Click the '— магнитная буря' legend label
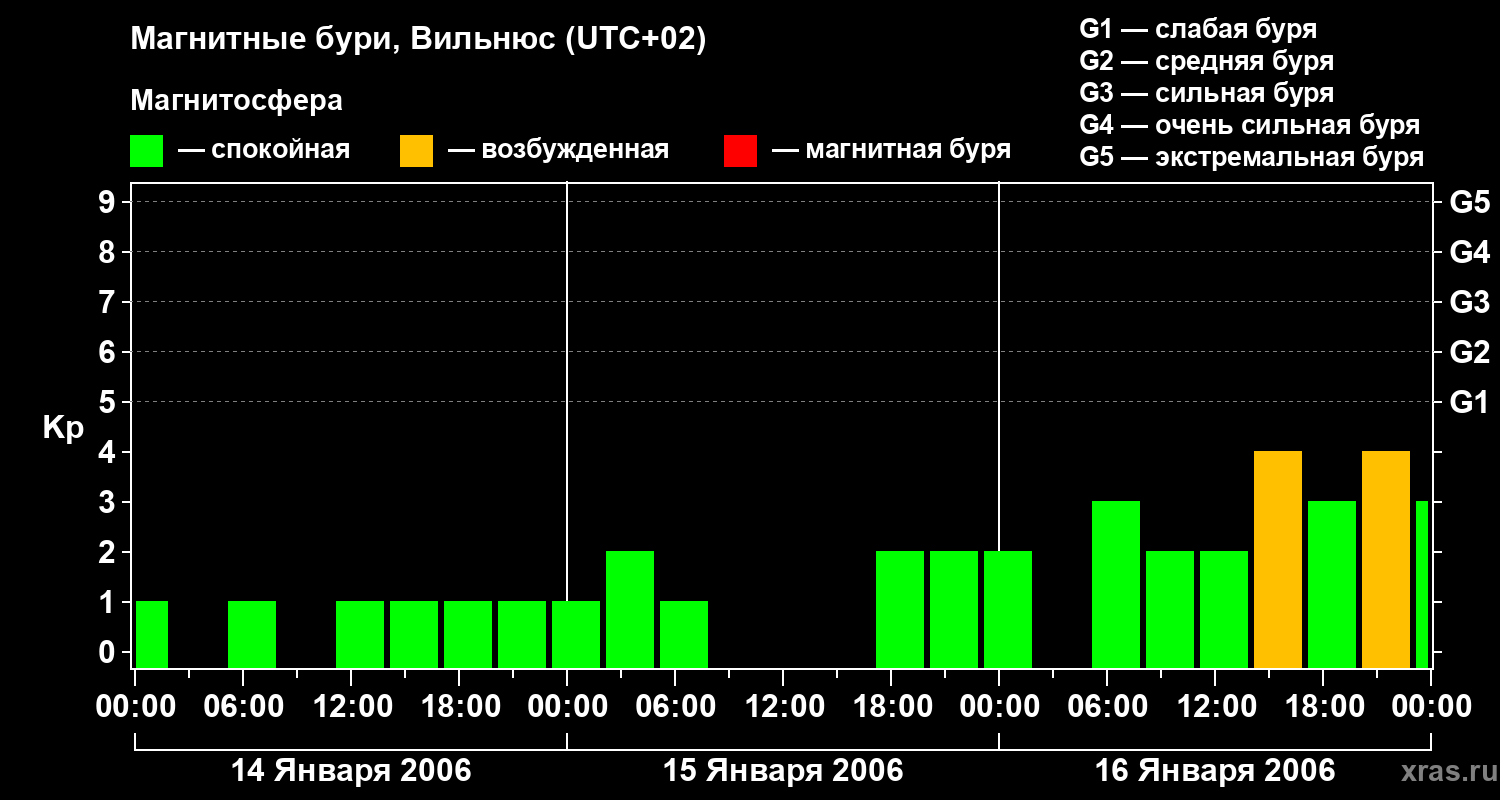 point(892,151)
